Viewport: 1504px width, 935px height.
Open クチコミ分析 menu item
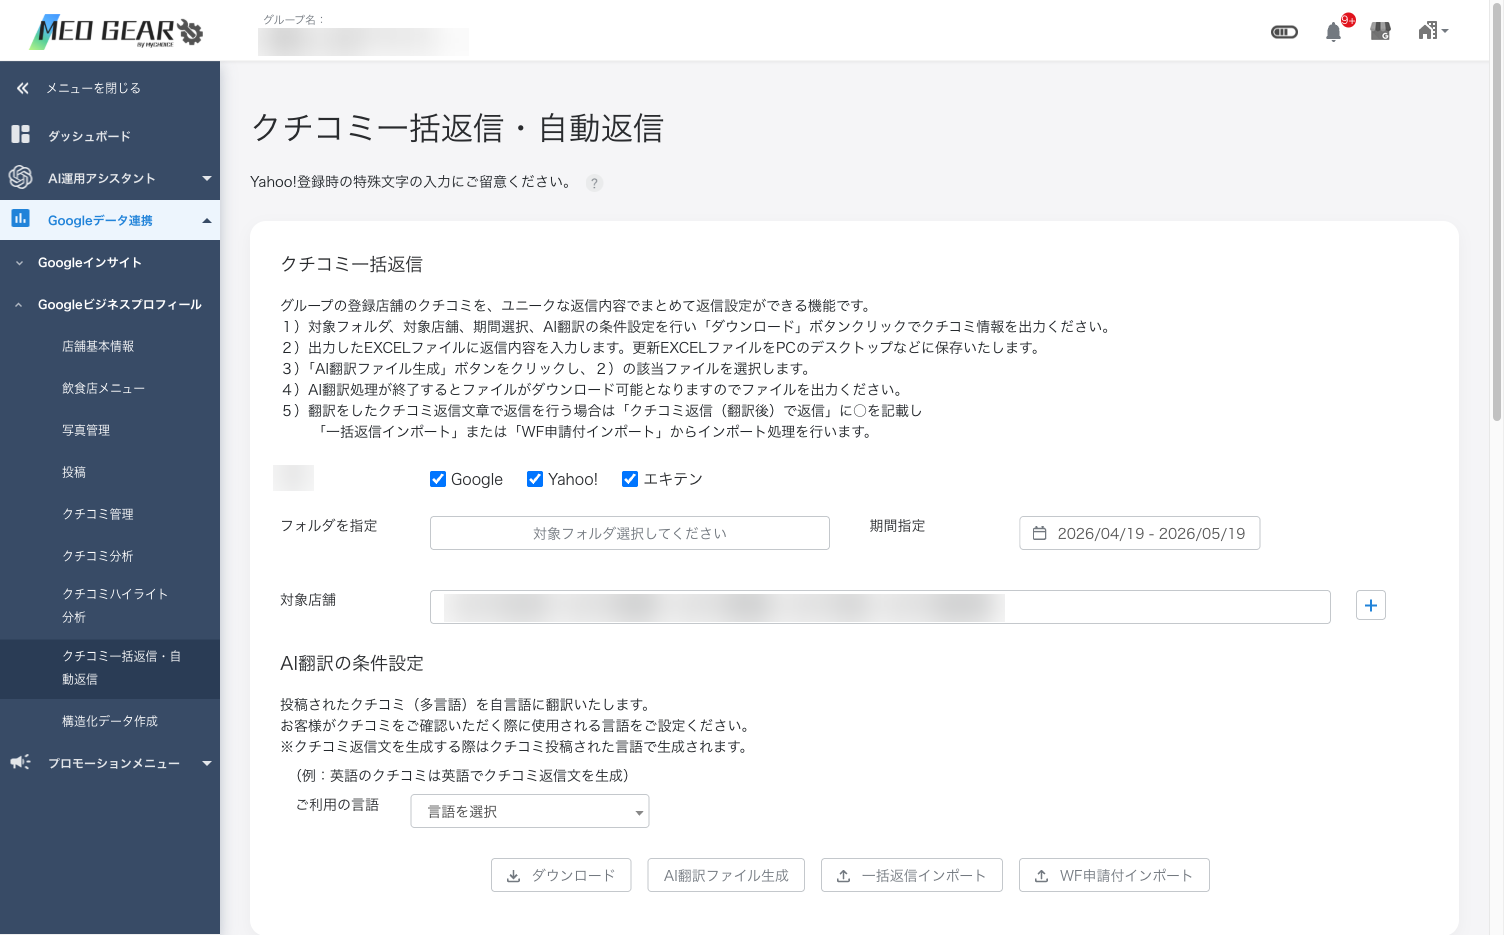click(x=98, y=556)
